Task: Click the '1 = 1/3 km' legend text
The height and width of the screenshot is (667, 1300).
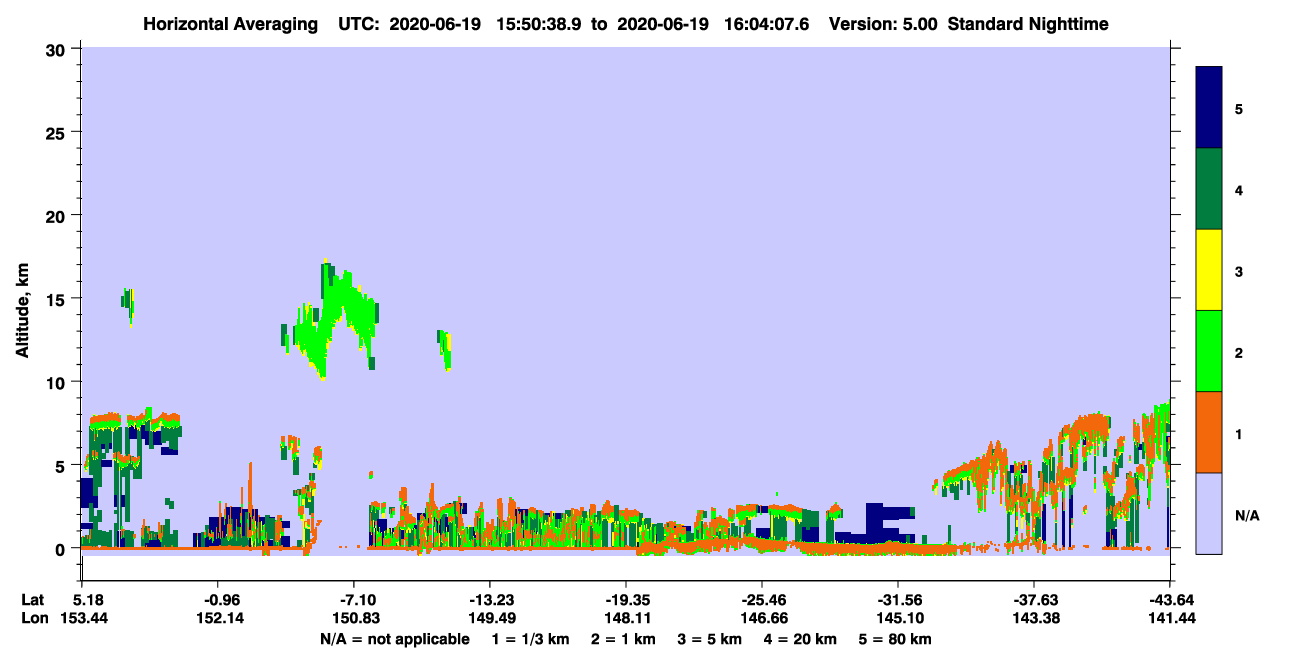Action: coord(529,639)
